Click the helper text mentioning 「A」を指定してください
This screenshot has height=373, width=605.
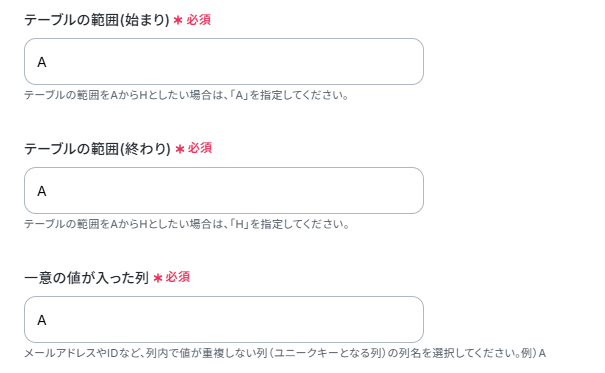click(186, 95)
